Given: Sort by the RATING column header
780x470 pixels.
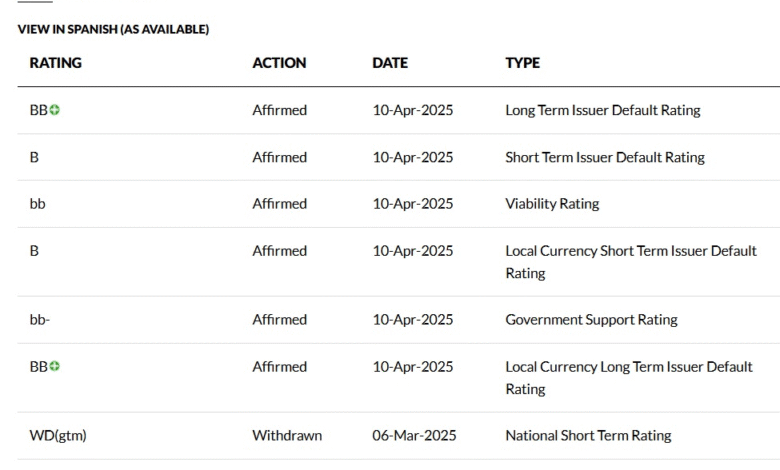Looking at the screenshot, I should [x=56, y=63].
